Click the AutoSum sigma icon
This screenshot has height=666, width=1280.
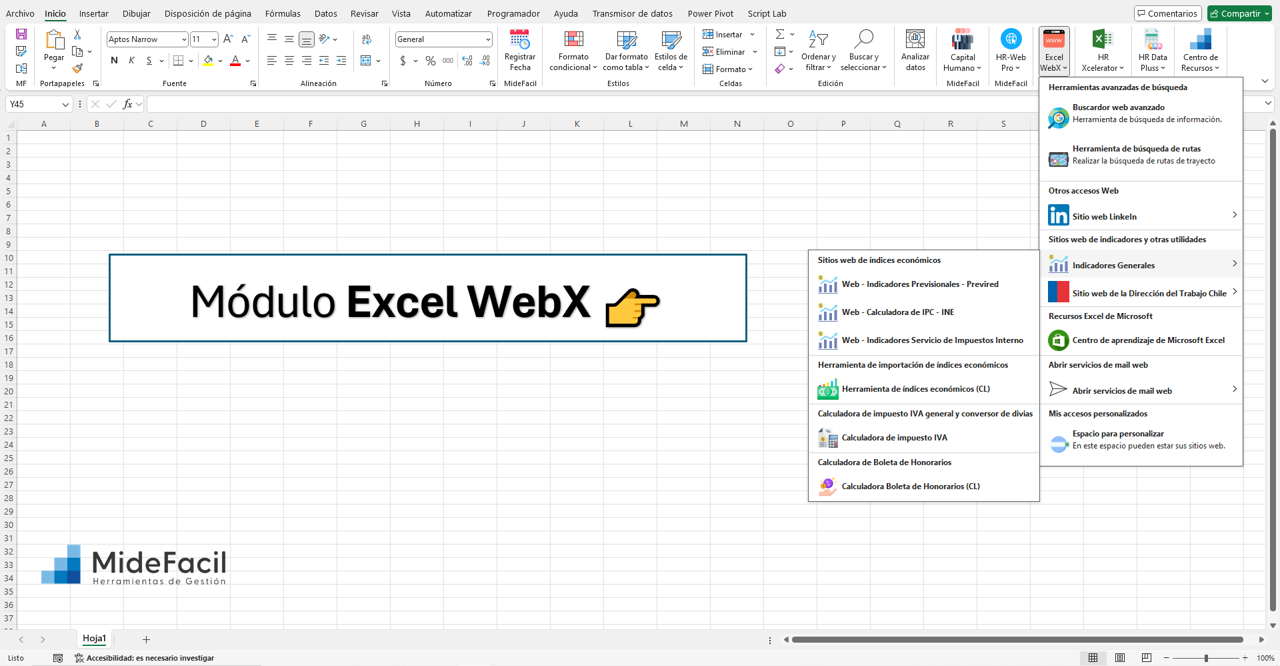coord(780,34)
